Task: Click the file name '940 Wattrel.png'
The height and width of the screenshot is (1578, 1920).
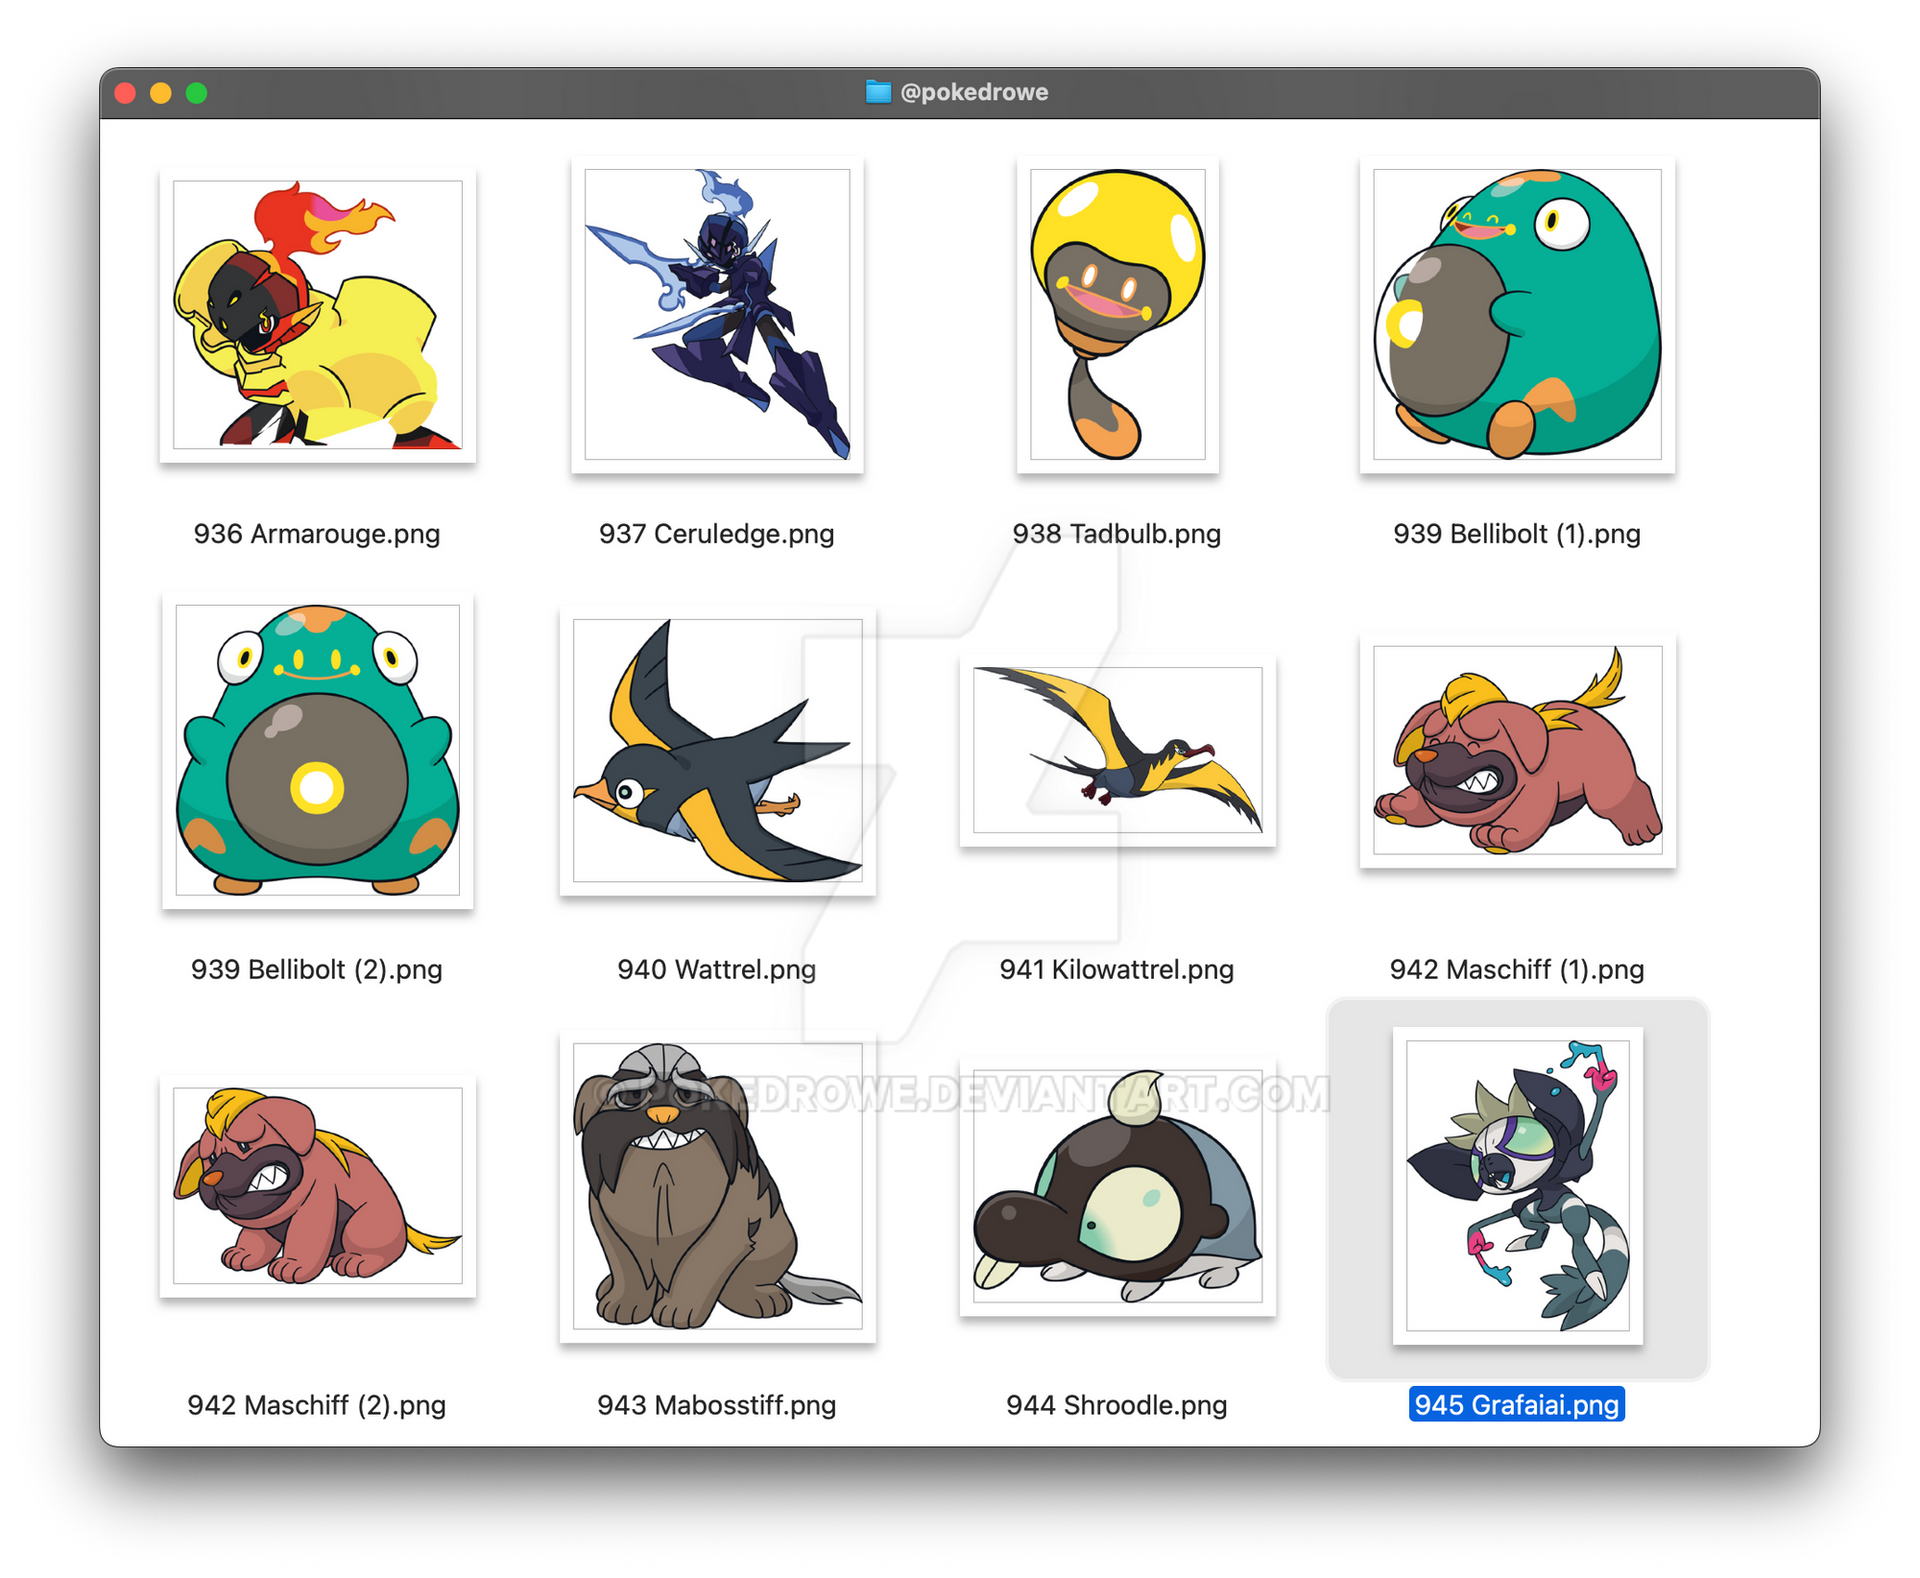Action: [717, 970]
